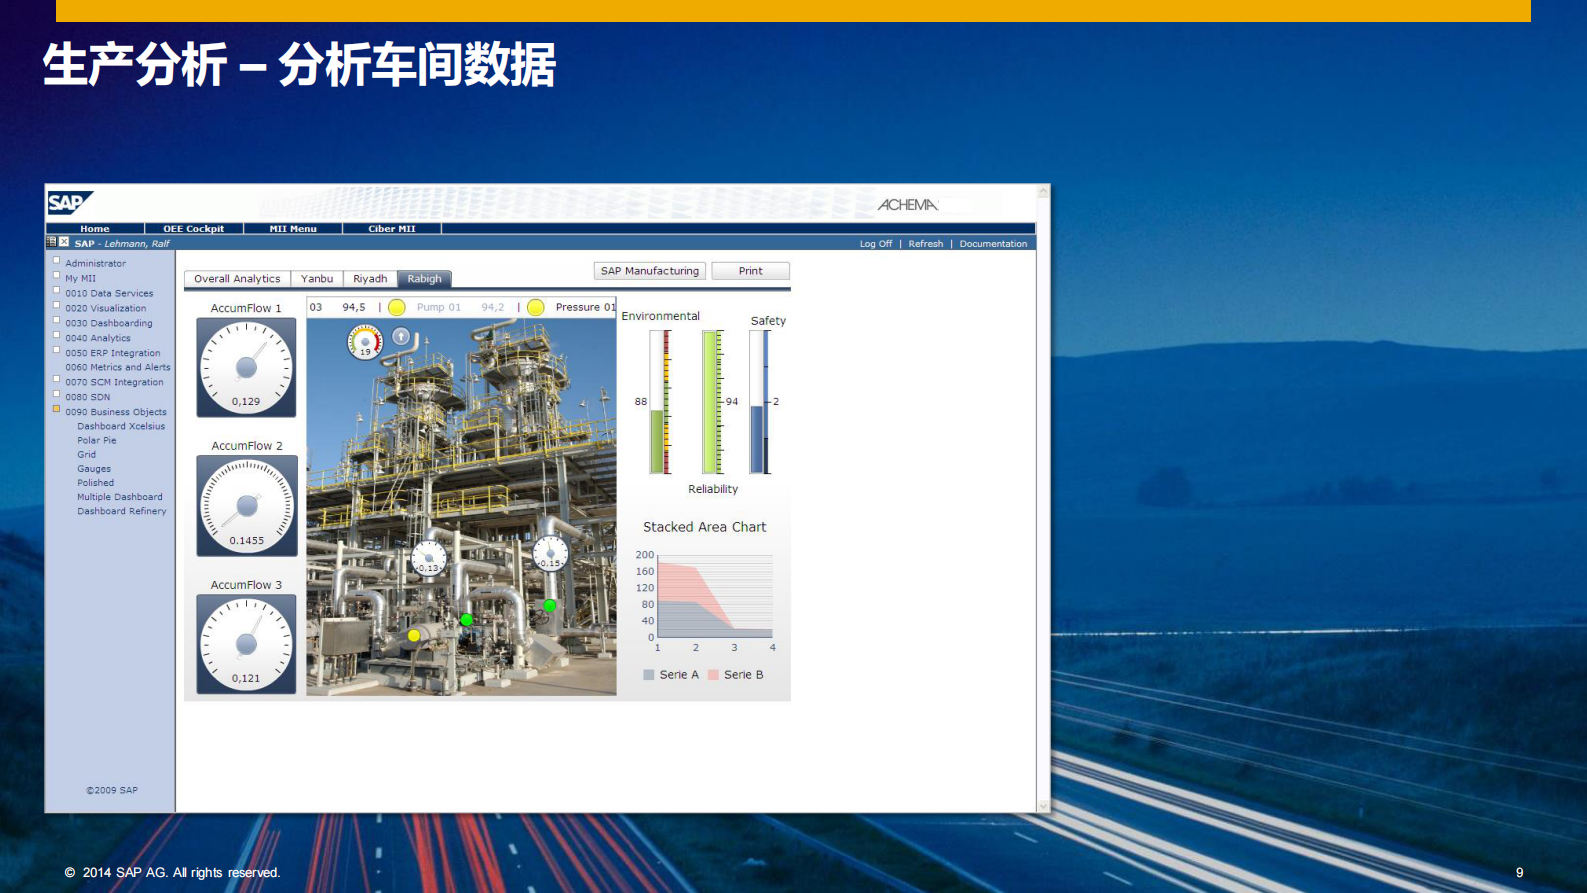Click the ACHEMA logo in the header
The image size is (1587, 893).
pos(908,205)
